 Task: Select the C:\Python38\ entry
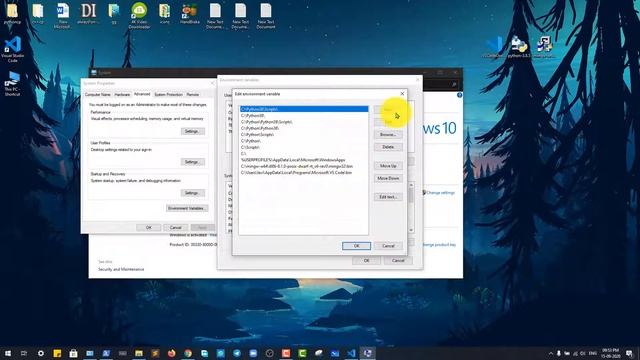pyautogui.click(x=304, y=116)
